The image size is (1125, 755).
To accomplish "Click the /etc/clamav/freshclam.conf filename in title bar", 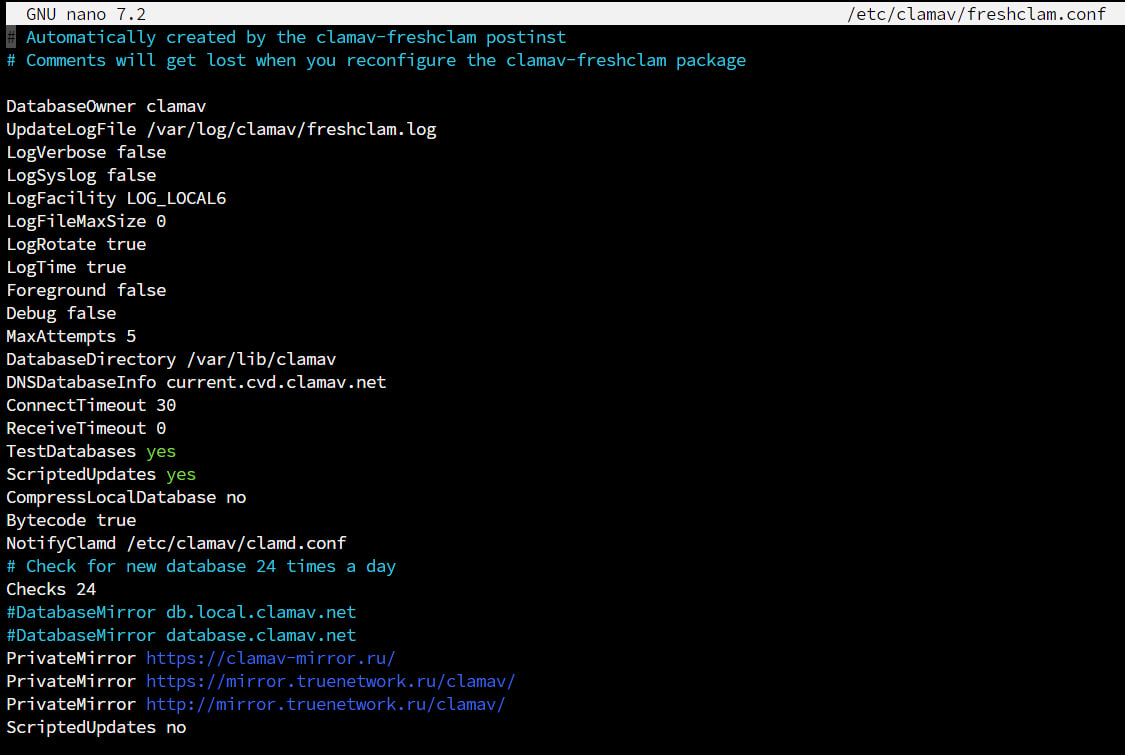I will (976, 14).
